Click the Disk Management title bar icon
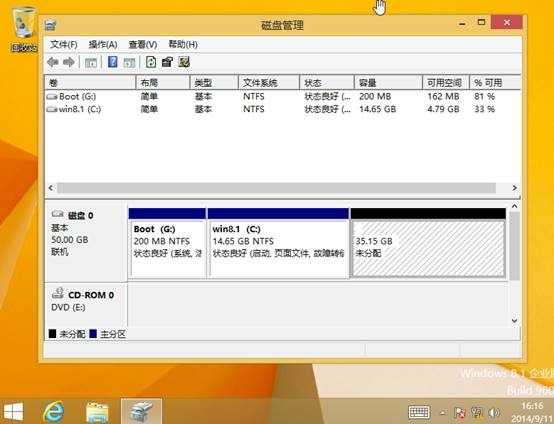 (x=51, y=26)
